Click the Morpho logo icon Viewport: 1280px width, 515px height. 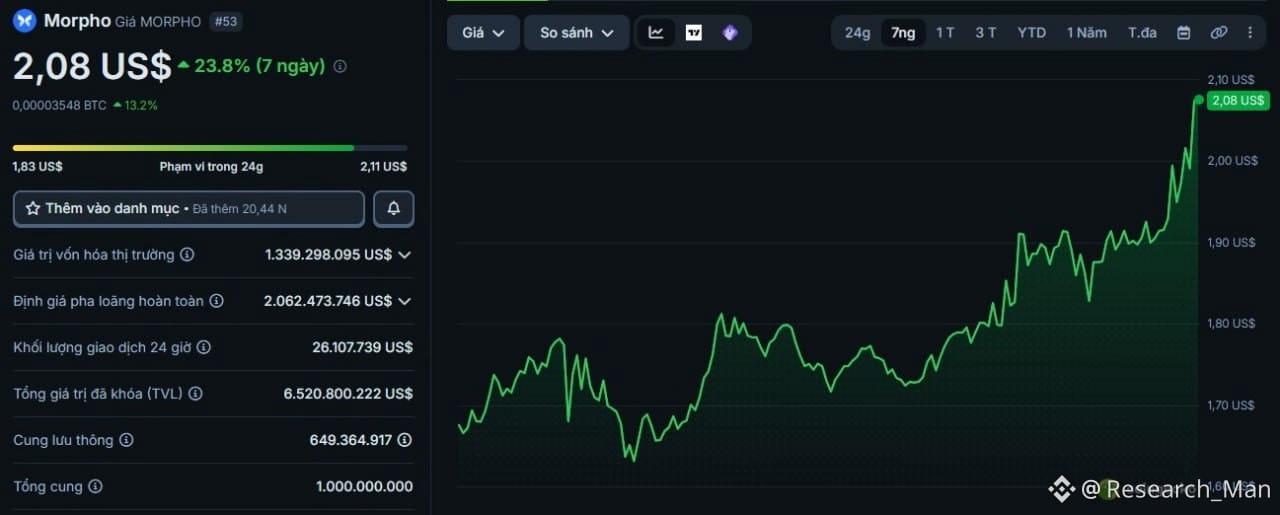tap(25, 21)
